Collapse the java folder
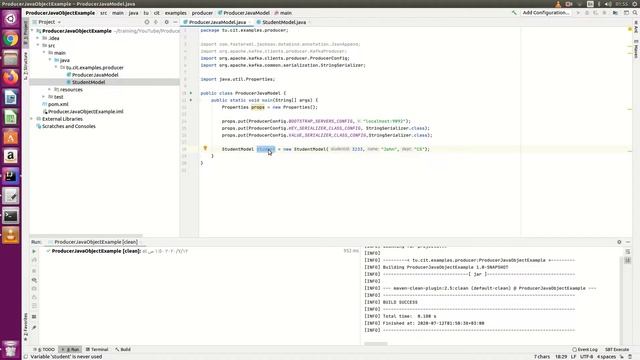This screenshot has height=360, width=640. click(x=50, y=60)
